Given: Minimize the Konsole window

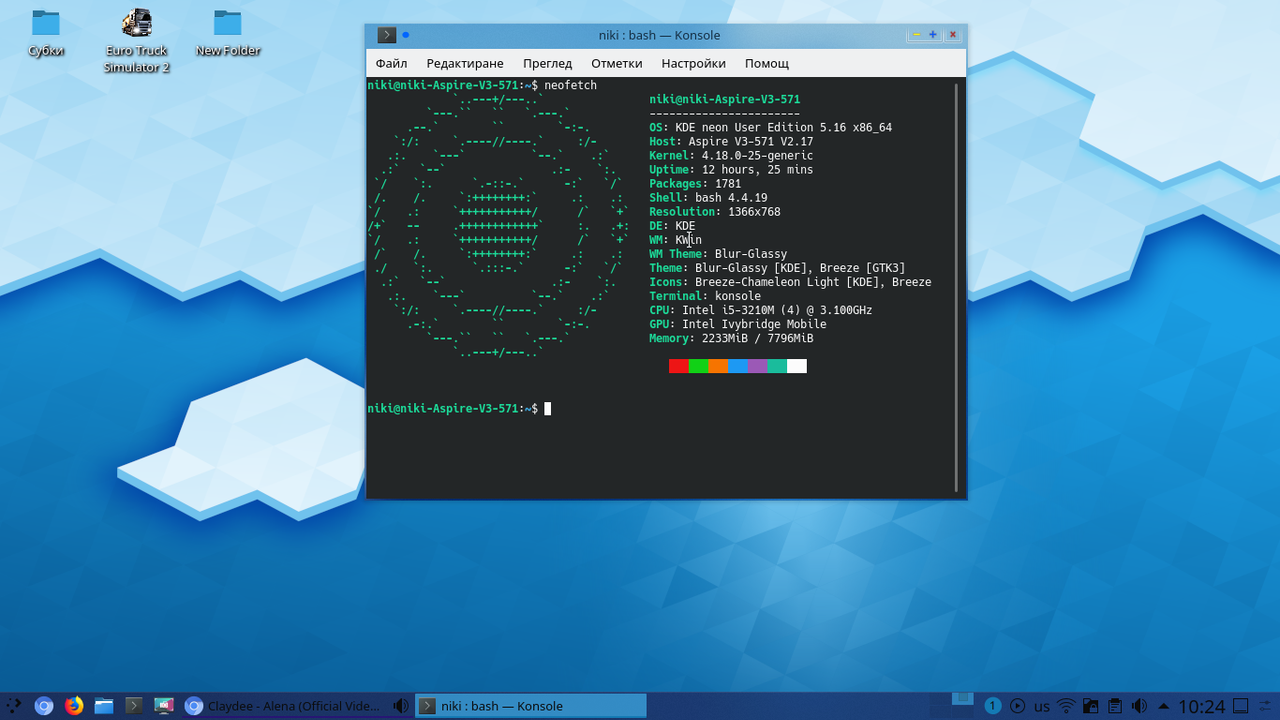Looking at the screenshot, I should (916, 35).
